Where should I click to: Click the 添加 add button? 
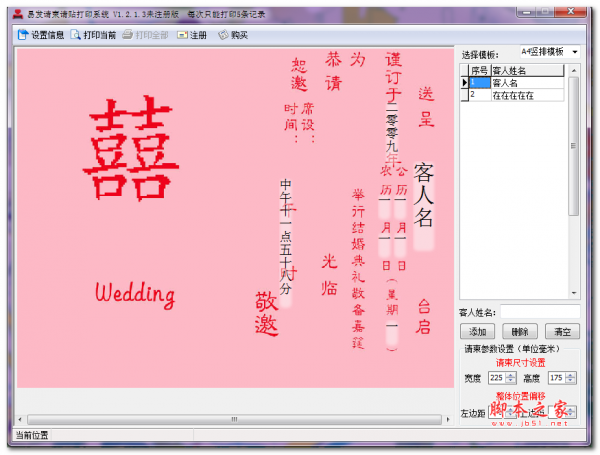477,331
